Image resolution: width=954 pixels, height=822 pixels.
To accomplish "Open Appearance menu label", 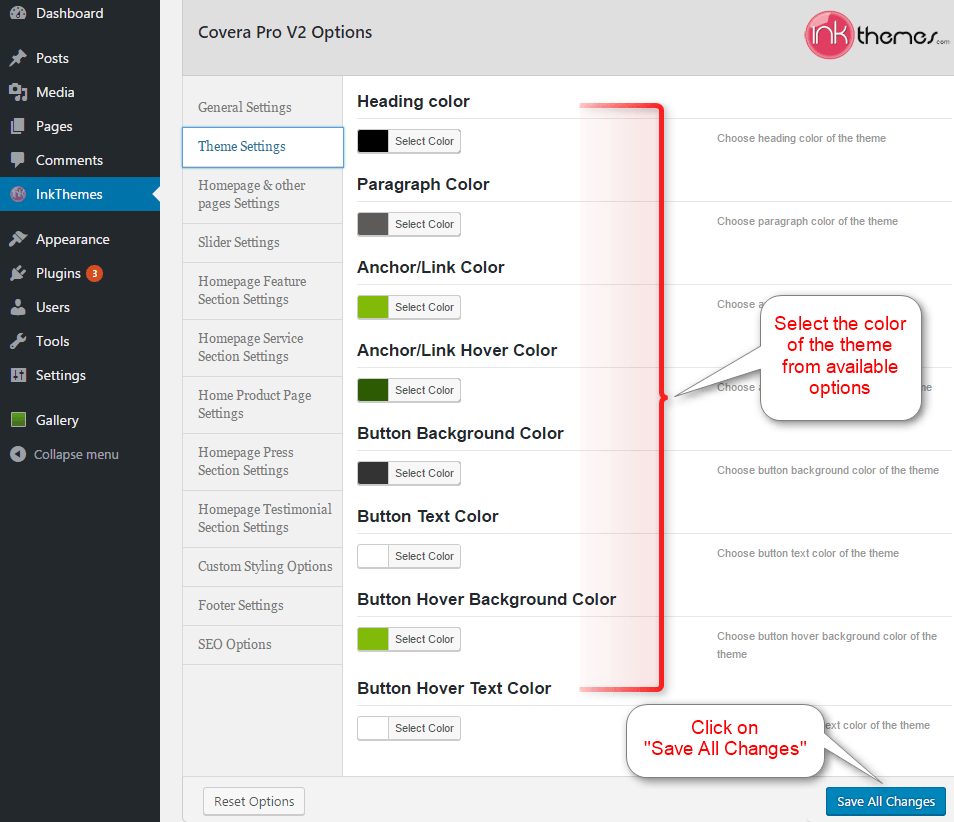I will tap(72, 240).
